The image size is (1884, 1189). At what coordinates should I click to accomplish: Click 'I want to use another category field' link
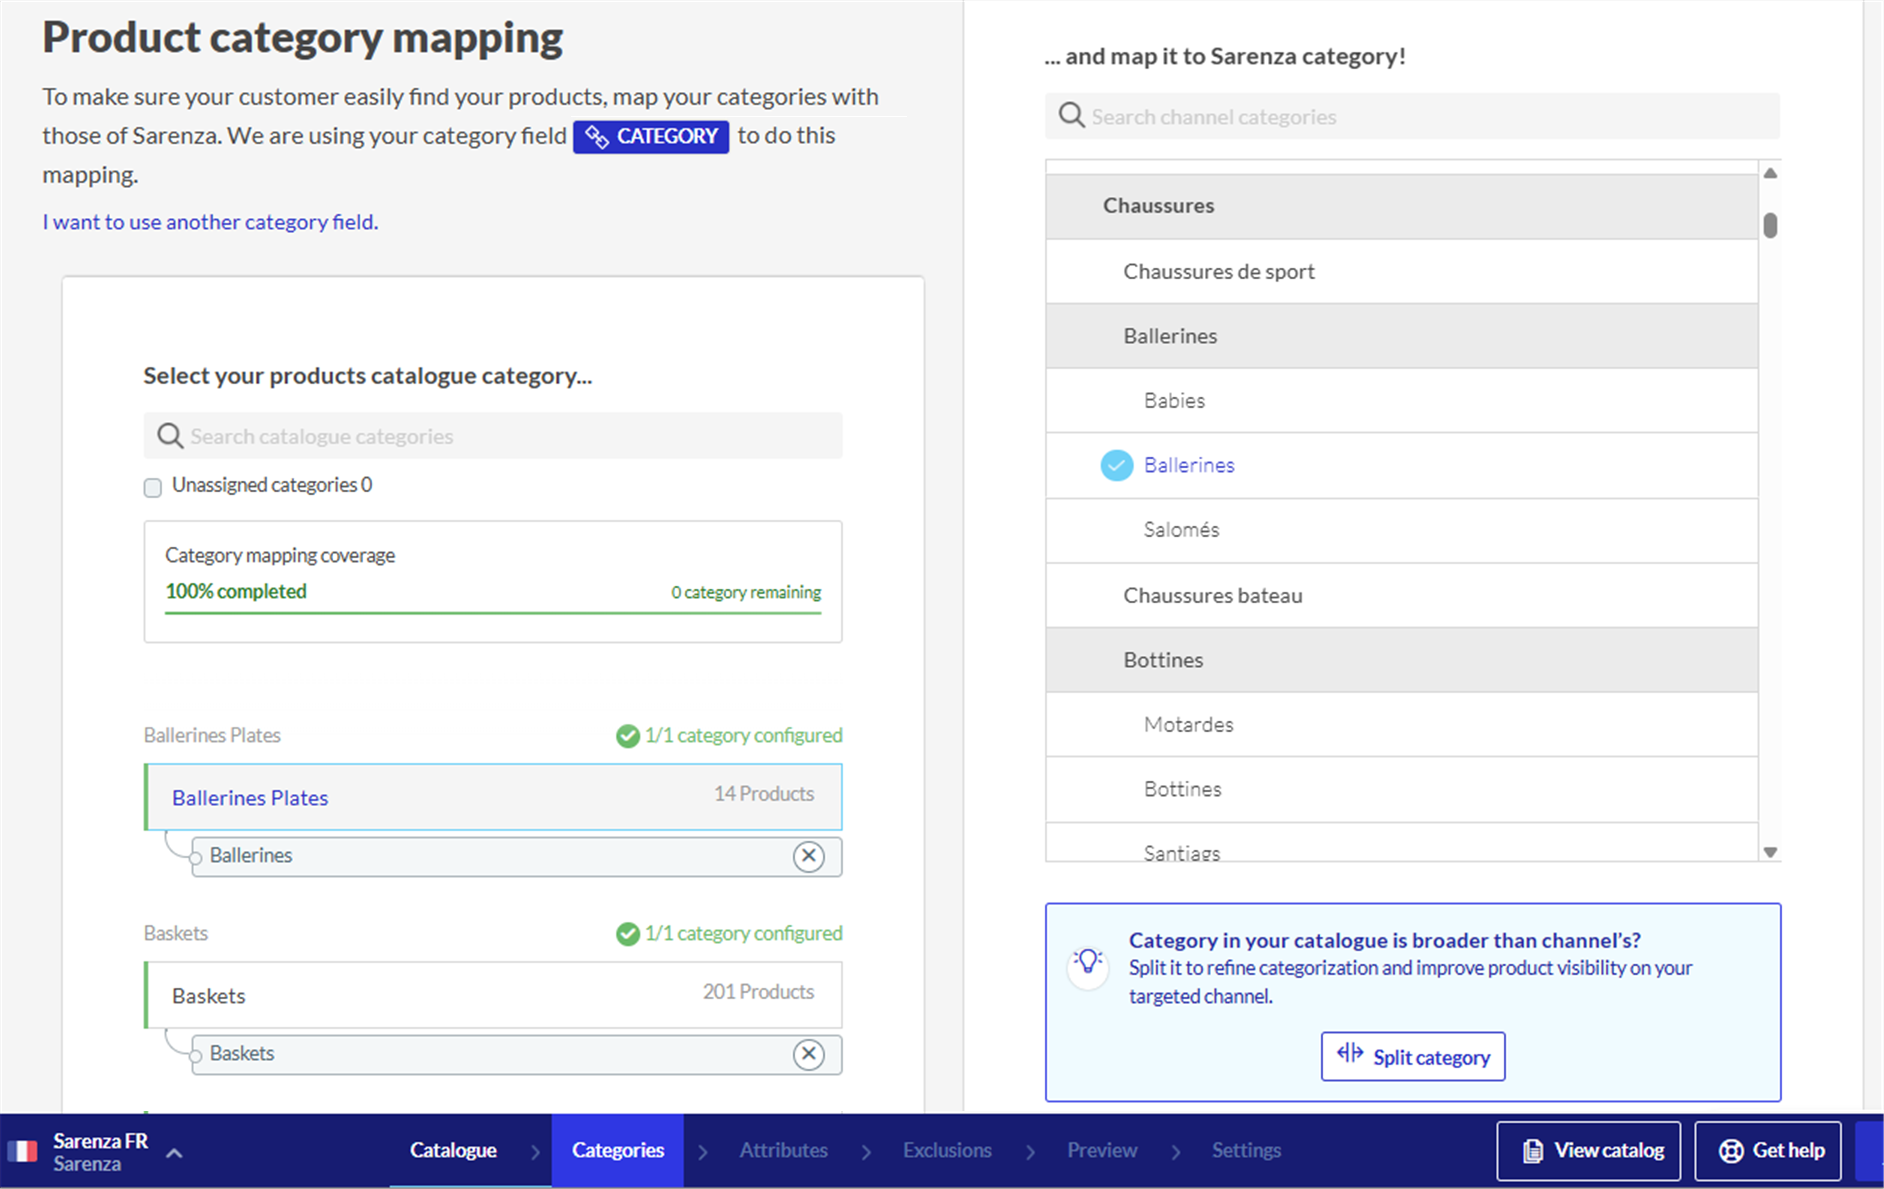[210, 222]
